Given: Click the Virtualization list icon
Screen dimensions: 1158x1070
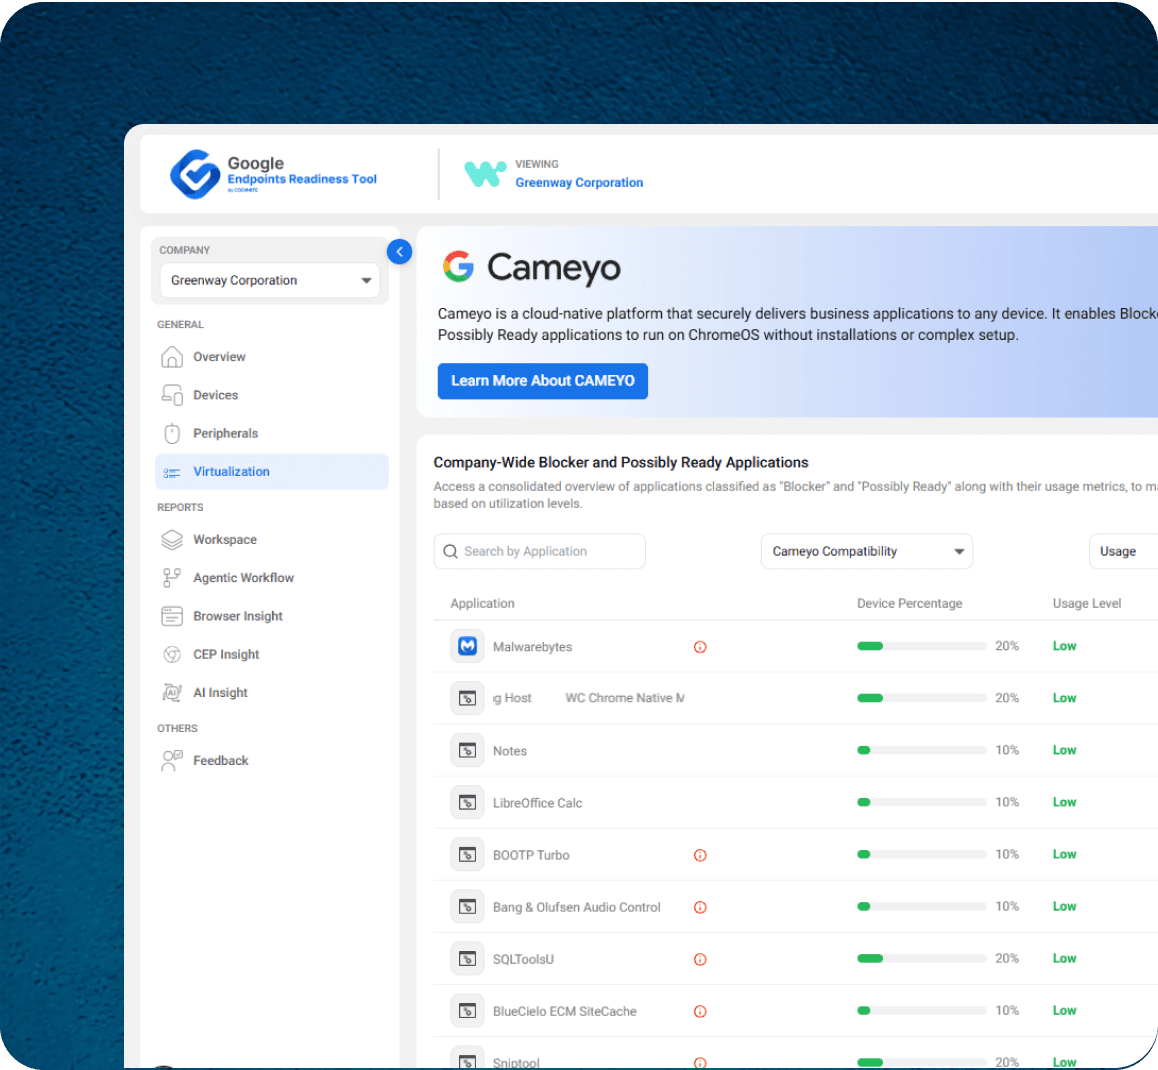Looking at the screenshot, I should click(172, 473).
